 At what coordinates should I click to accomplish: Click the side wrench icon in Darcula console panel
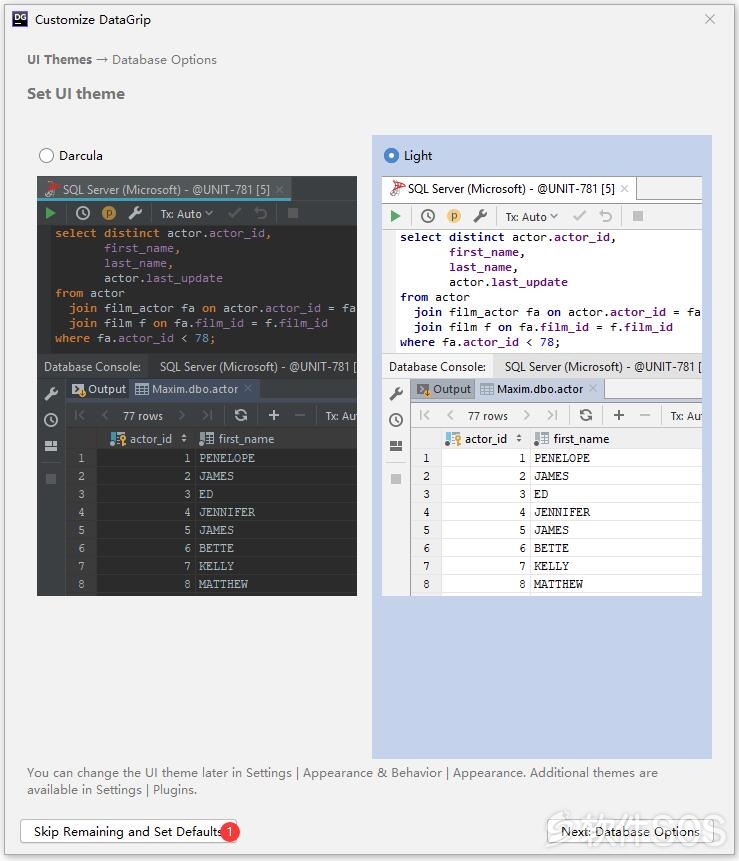tap(51, 393)
